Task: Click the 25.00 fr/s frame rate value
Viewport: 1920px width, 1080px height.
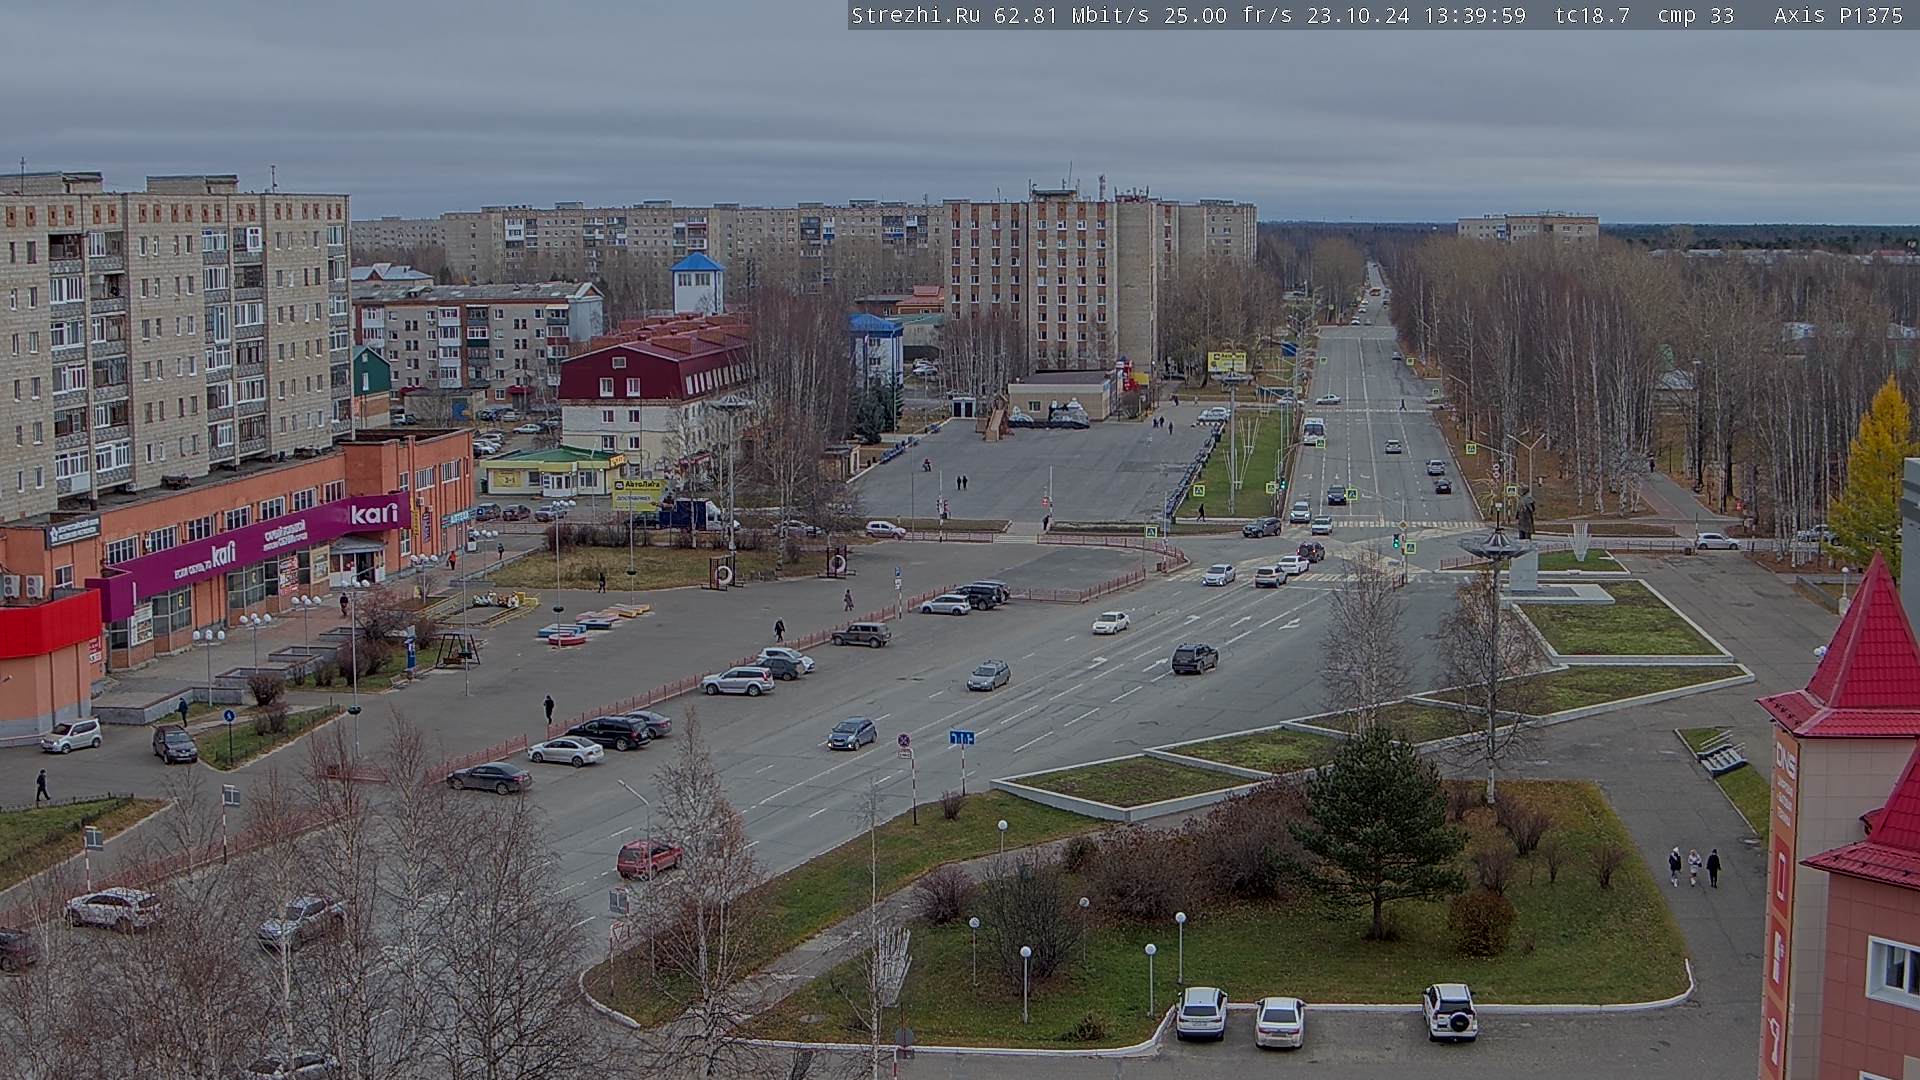Action: pyautogui.click(x=1226, y=15)
